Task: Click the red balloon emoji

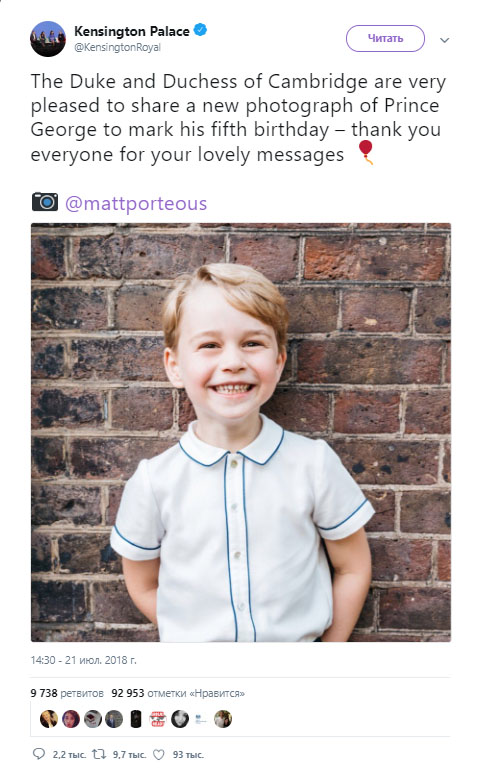Action: coord(365,152)
